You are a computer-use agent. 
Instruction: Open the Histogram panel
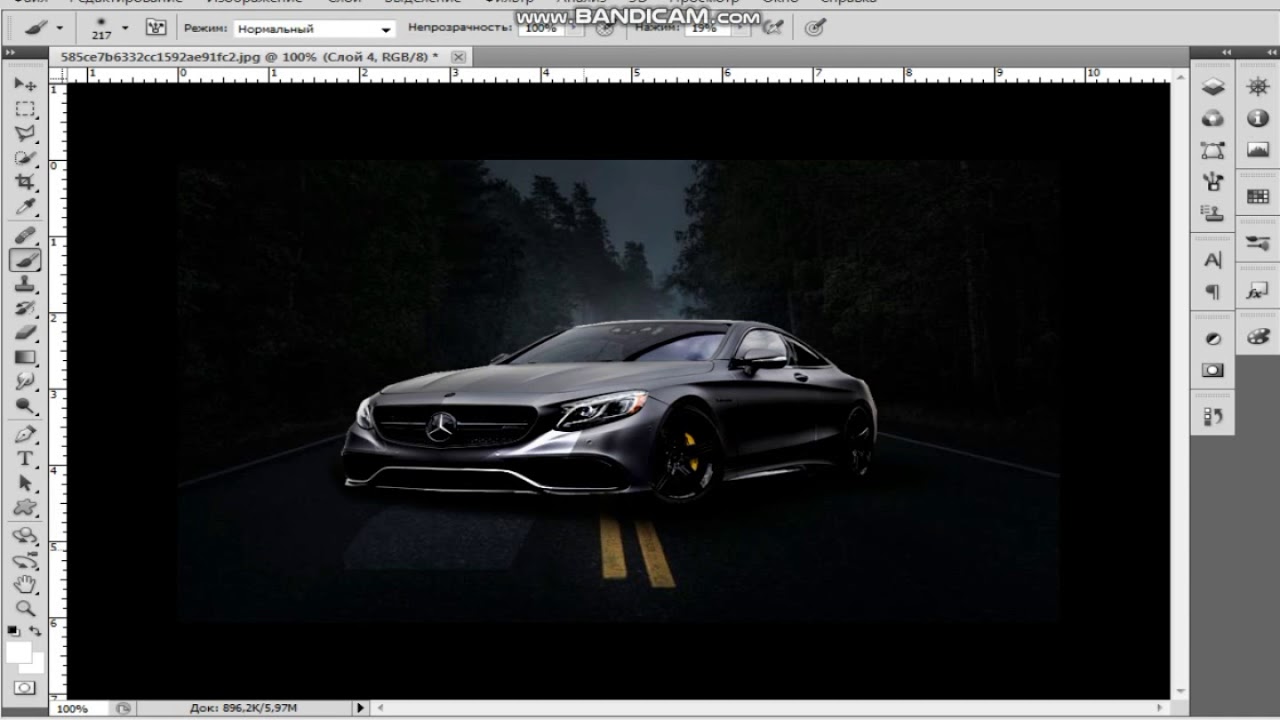click(1258, 151)
